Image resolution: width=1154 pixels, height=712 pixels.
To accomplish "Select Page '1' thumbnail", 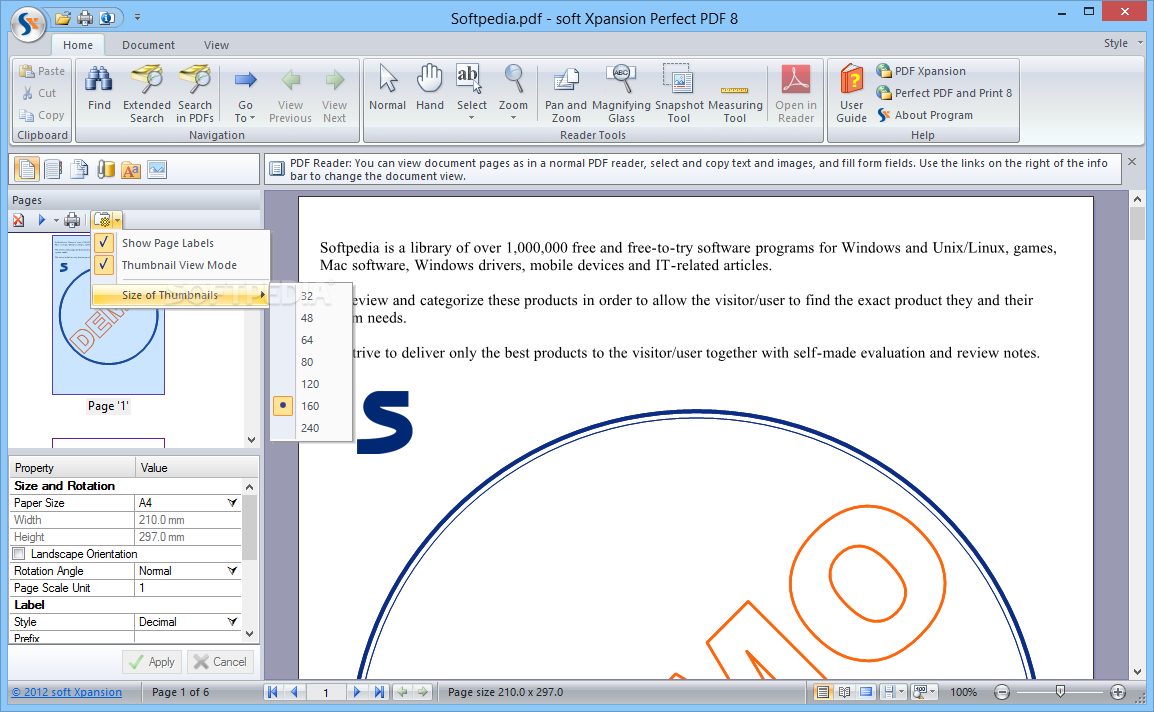I will pos(108,314).
